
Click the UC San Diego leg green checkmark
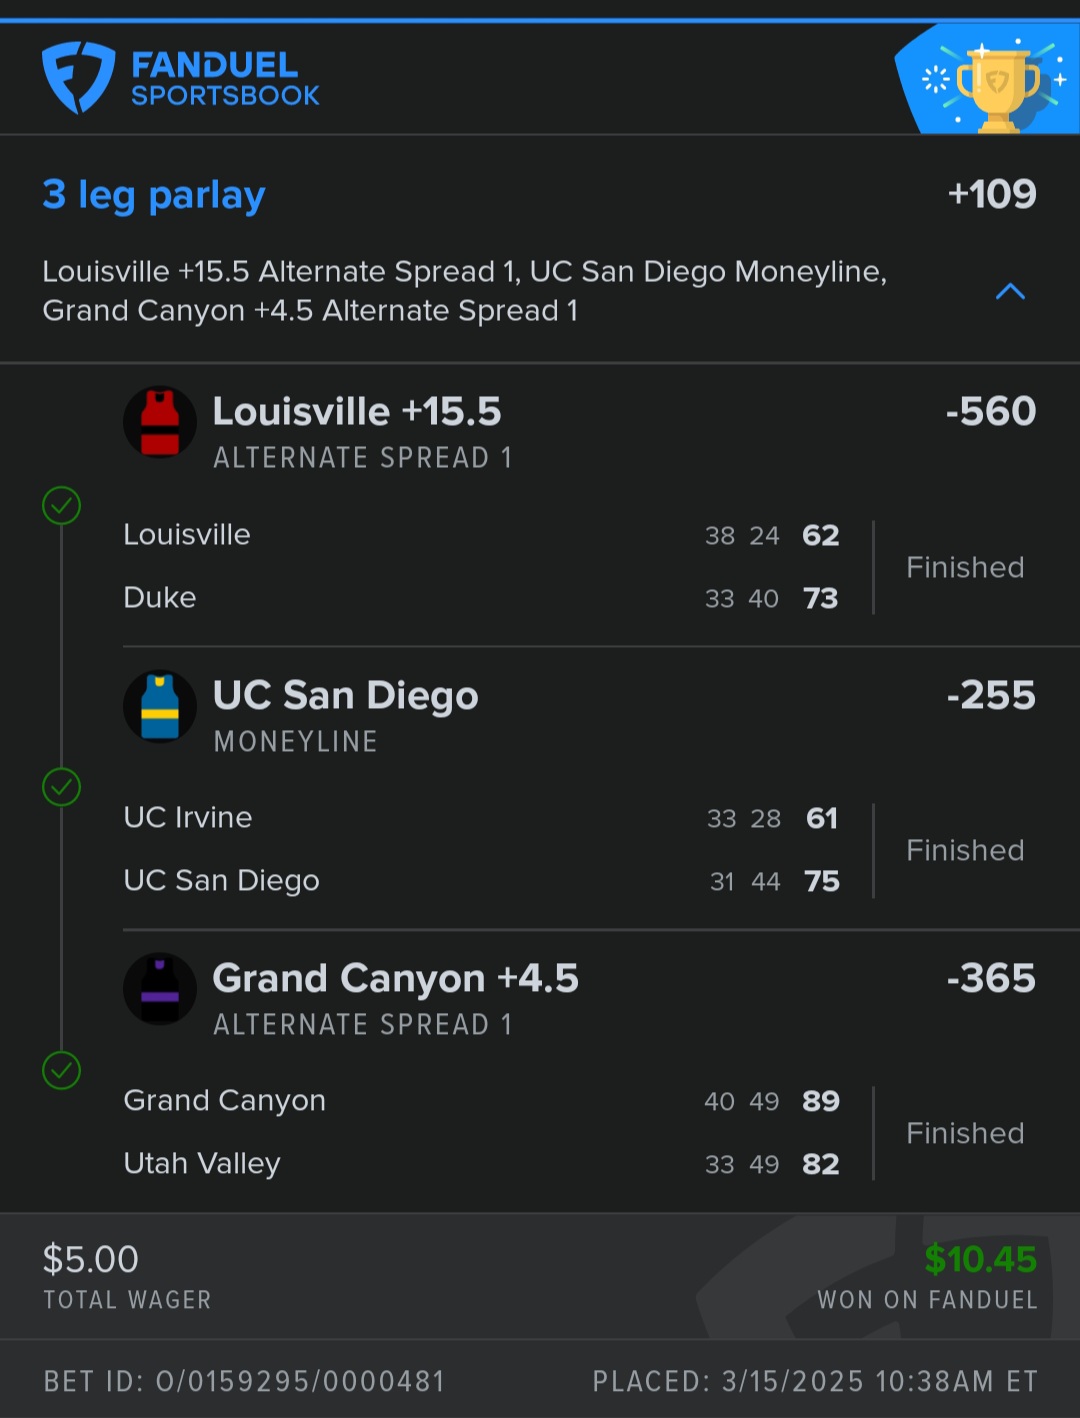[x=62, y=788]
